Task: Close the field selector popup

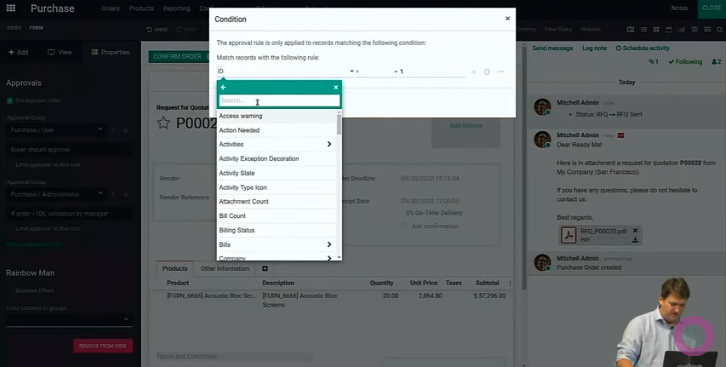Action: point(336,87)
